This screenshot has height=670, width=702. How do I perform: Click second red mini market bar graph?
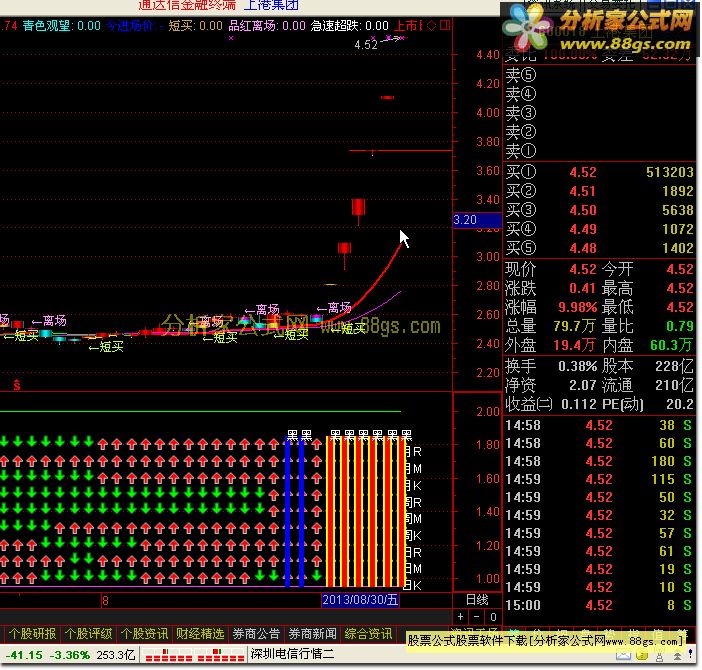221,655
